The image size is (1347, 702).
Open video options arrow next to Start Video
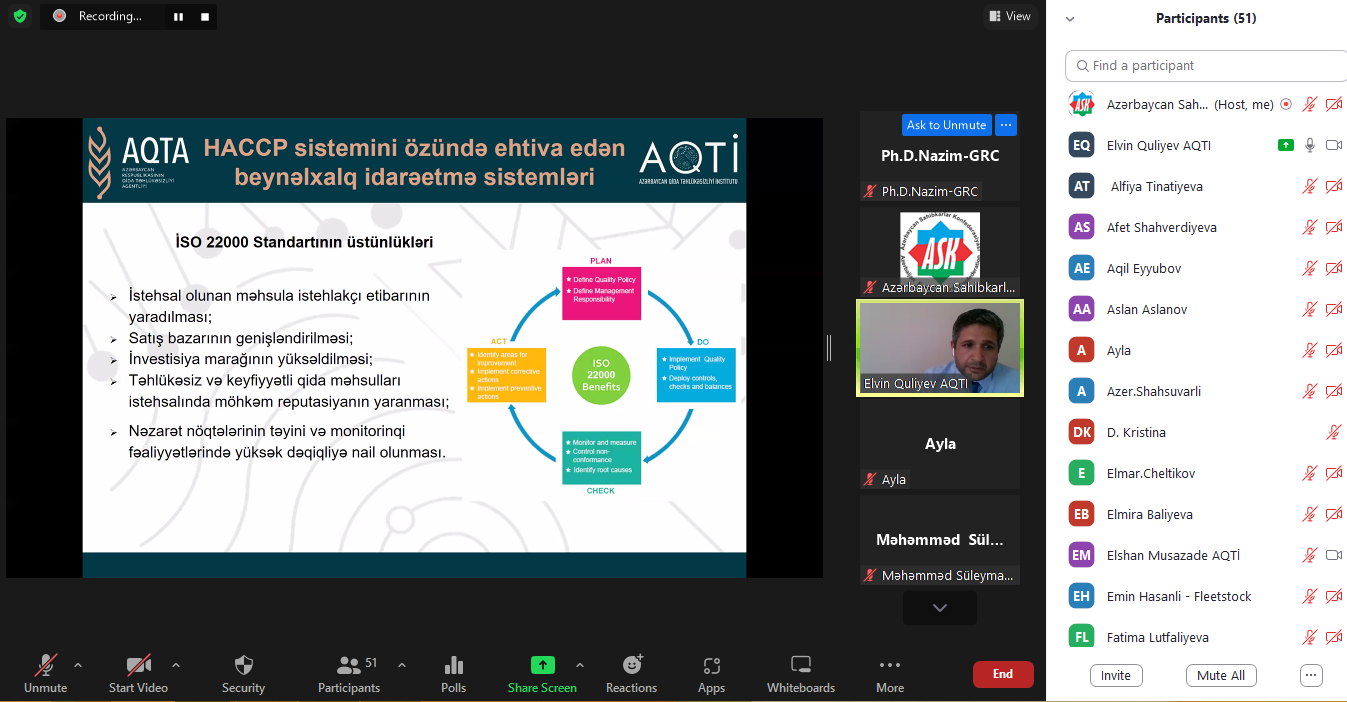click(x=176, y=665)
